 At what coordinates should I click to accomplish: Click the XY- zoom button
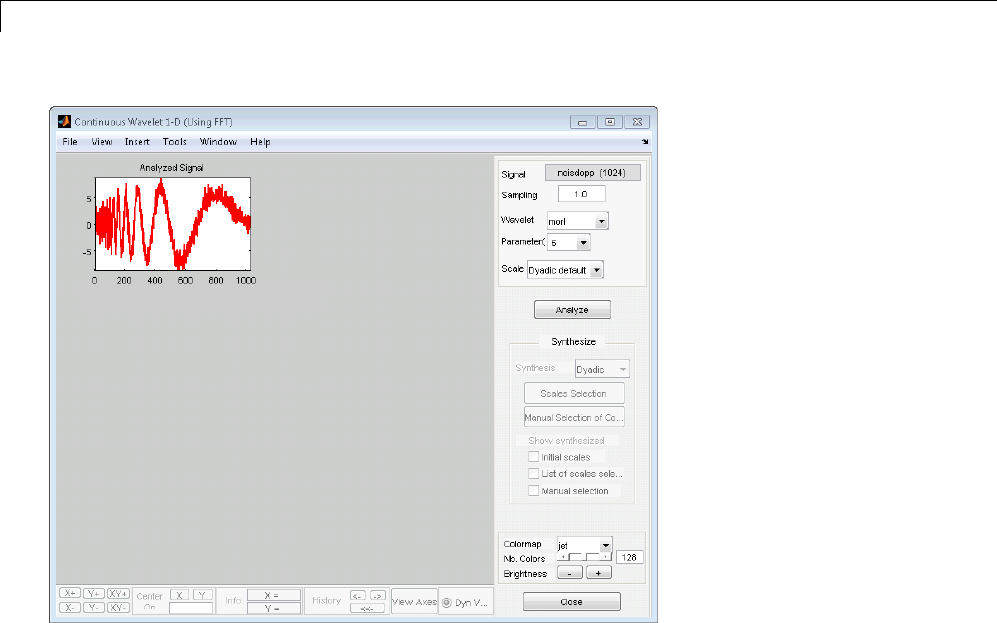point(118,607)
